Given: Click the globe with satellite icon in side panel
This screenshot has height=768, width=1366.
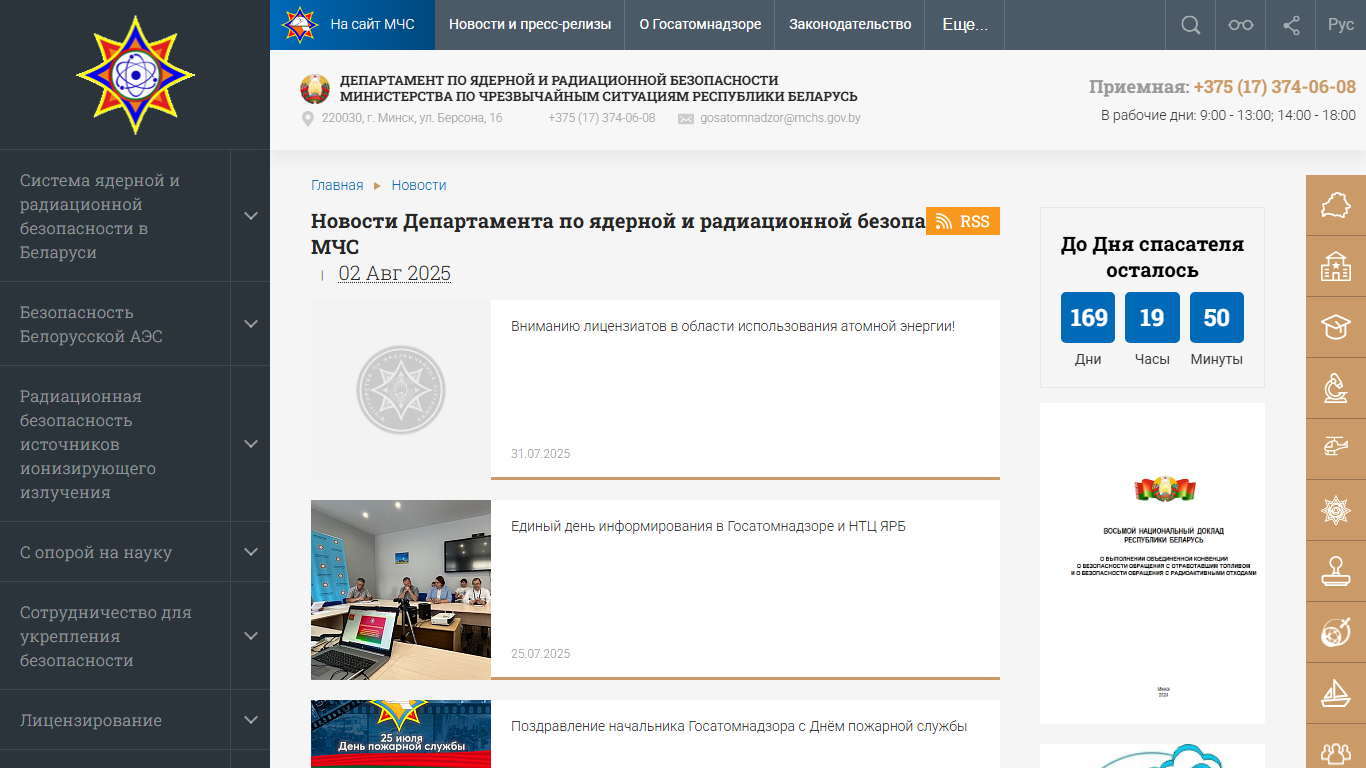Looking at the screenshot, I should coord(1336,632).
